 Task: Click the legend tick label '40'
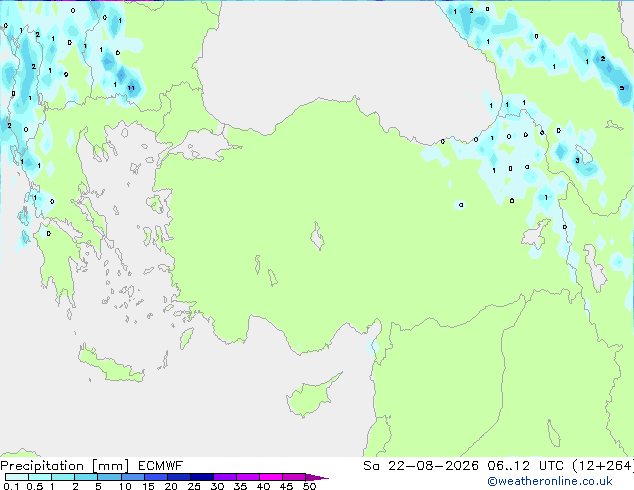point(263,486)
